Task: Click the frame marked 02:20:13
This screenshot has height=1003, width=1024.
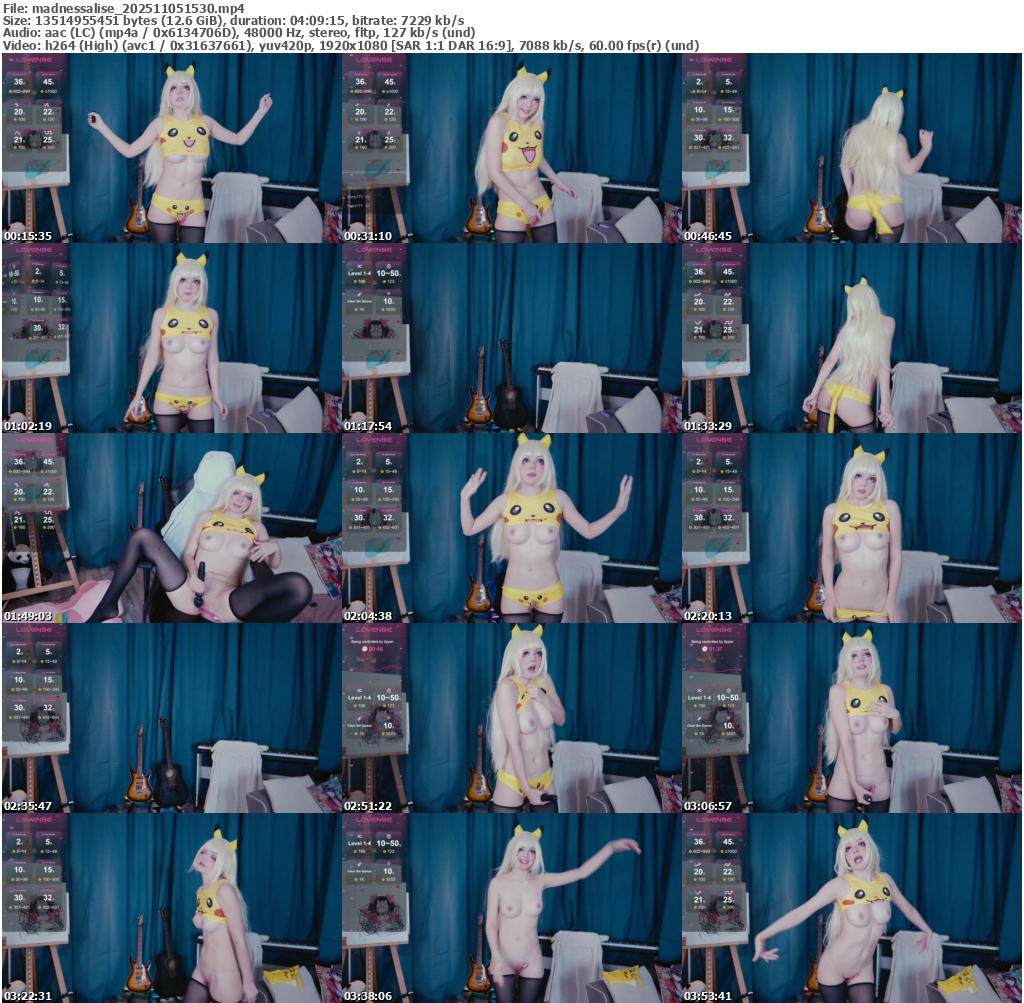Action: [851, 528]
